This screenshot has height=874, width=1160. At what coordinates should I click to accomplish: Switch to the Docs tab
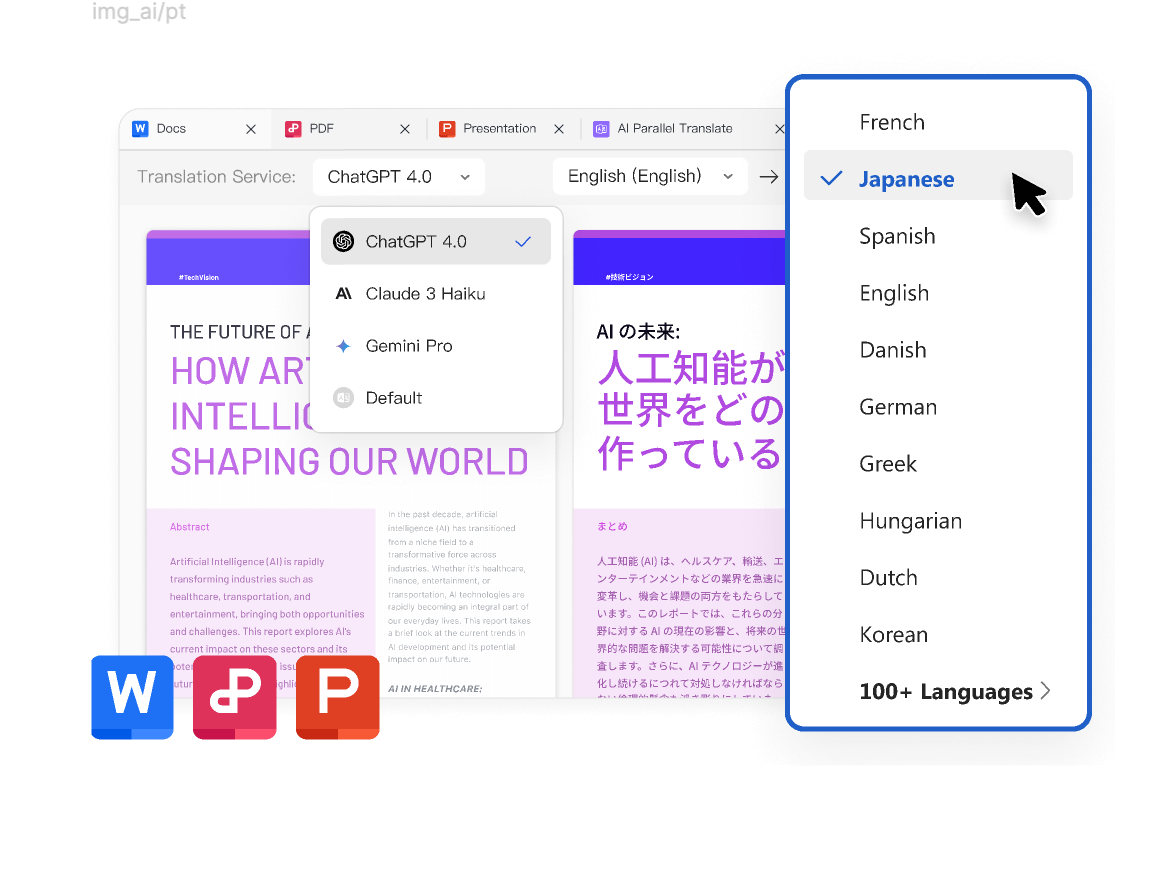click(x=194, y=129)
